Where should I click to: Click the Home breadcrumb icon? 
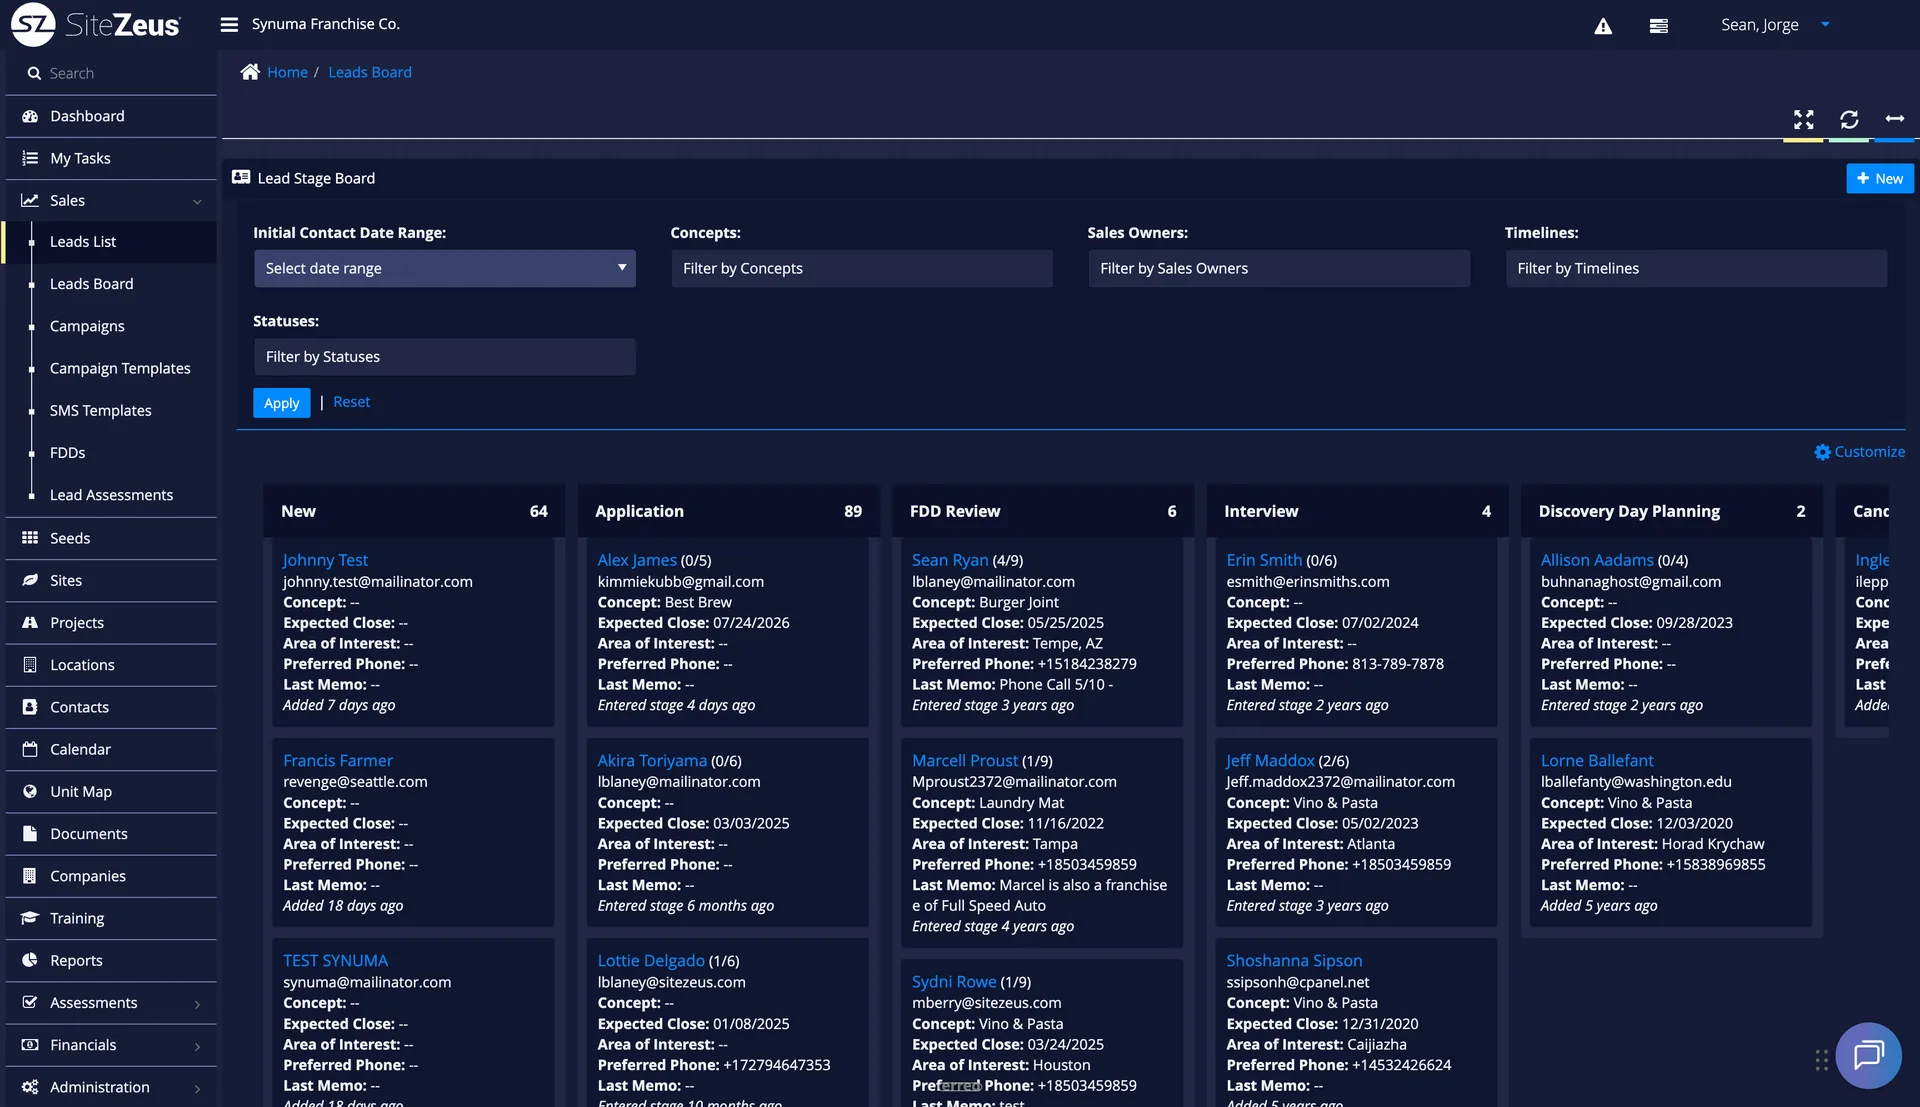pos(250,72)
